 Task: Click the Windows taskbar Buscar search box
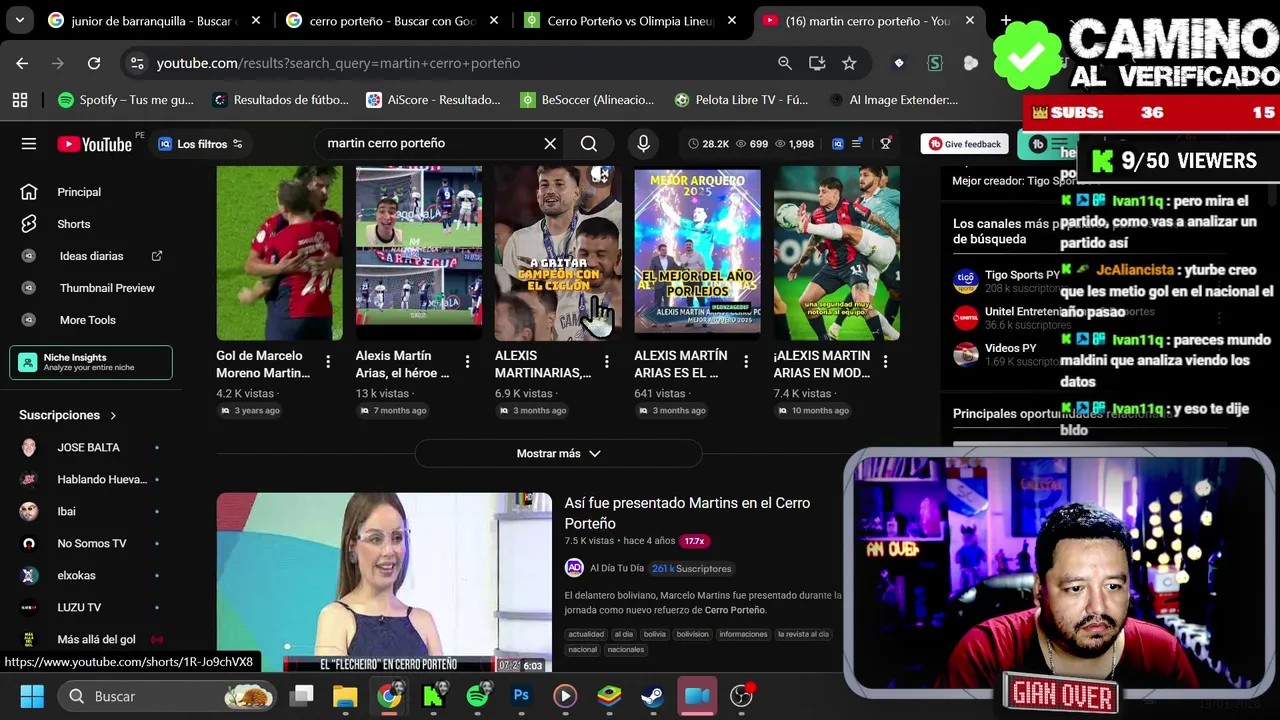click(x=165, y=696)
